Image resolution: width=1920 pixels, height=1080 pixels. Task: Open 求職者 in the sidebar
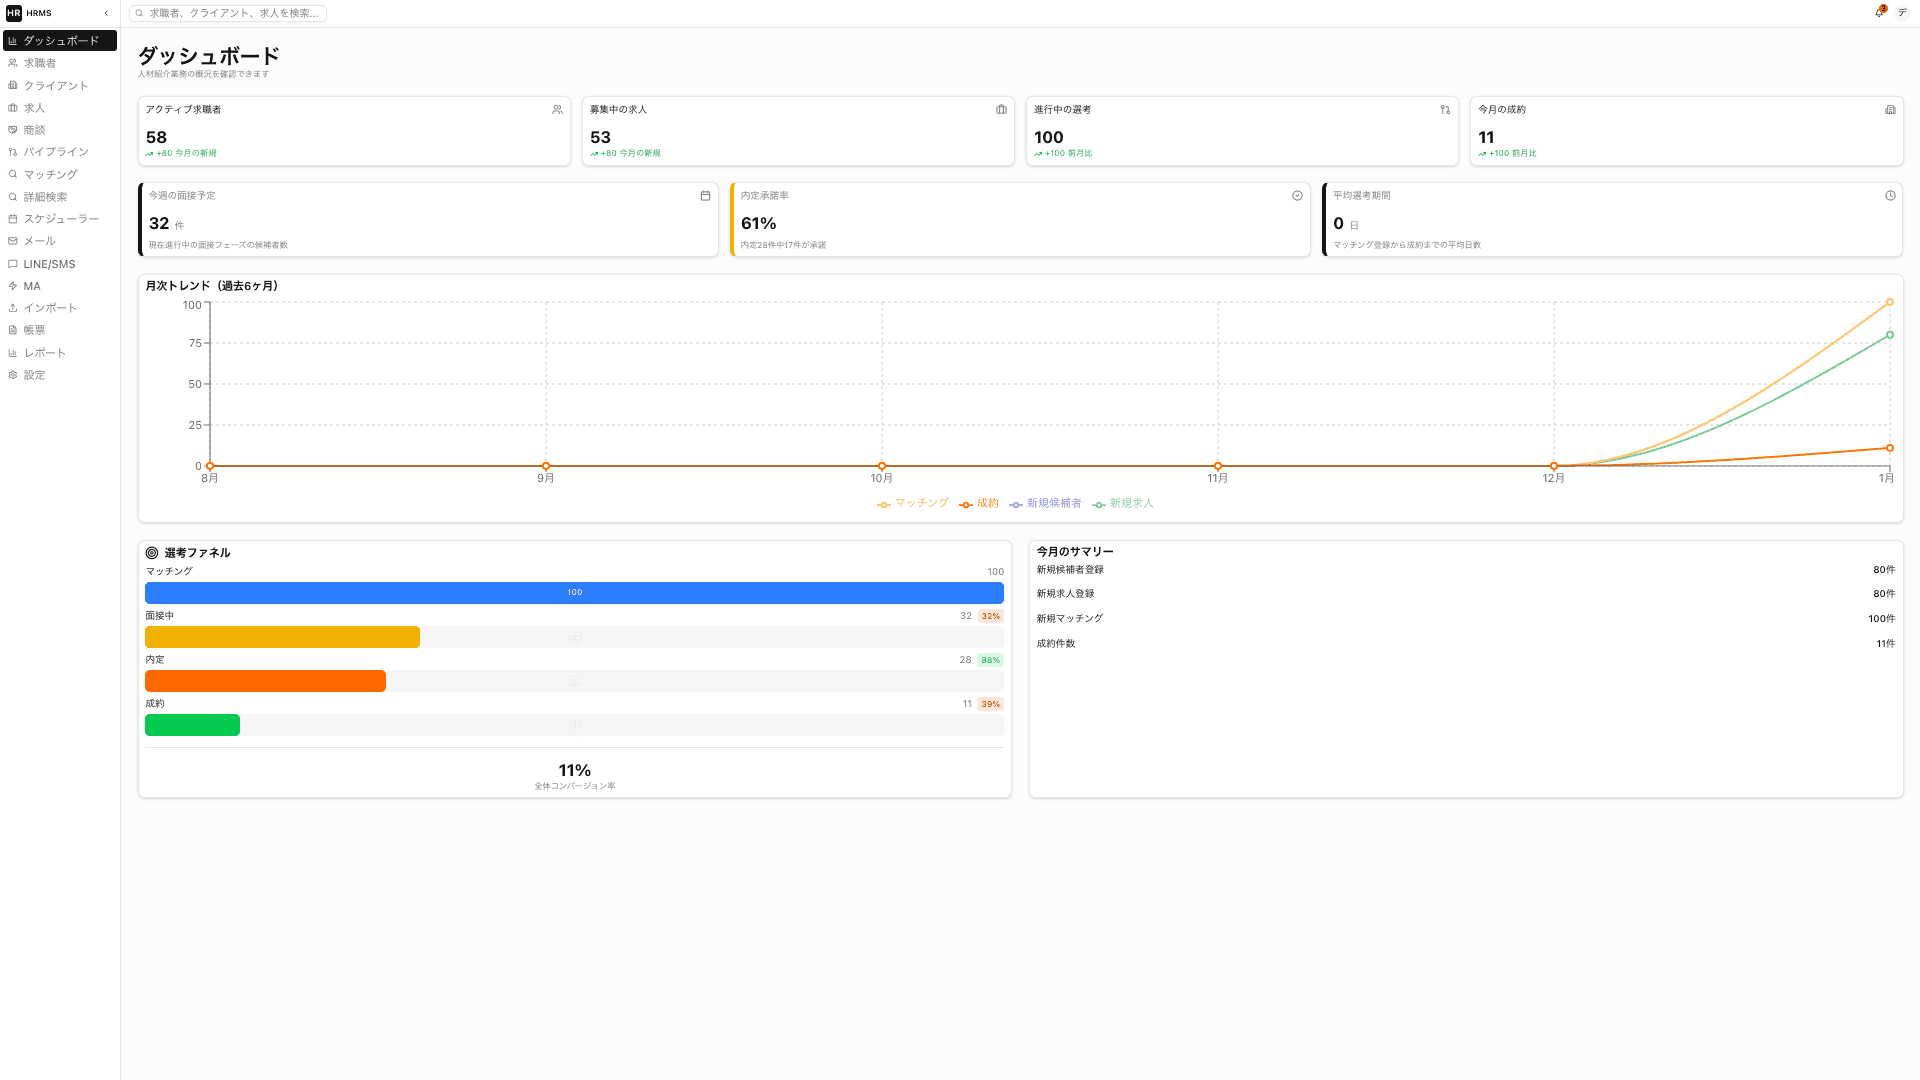[40, 63]
